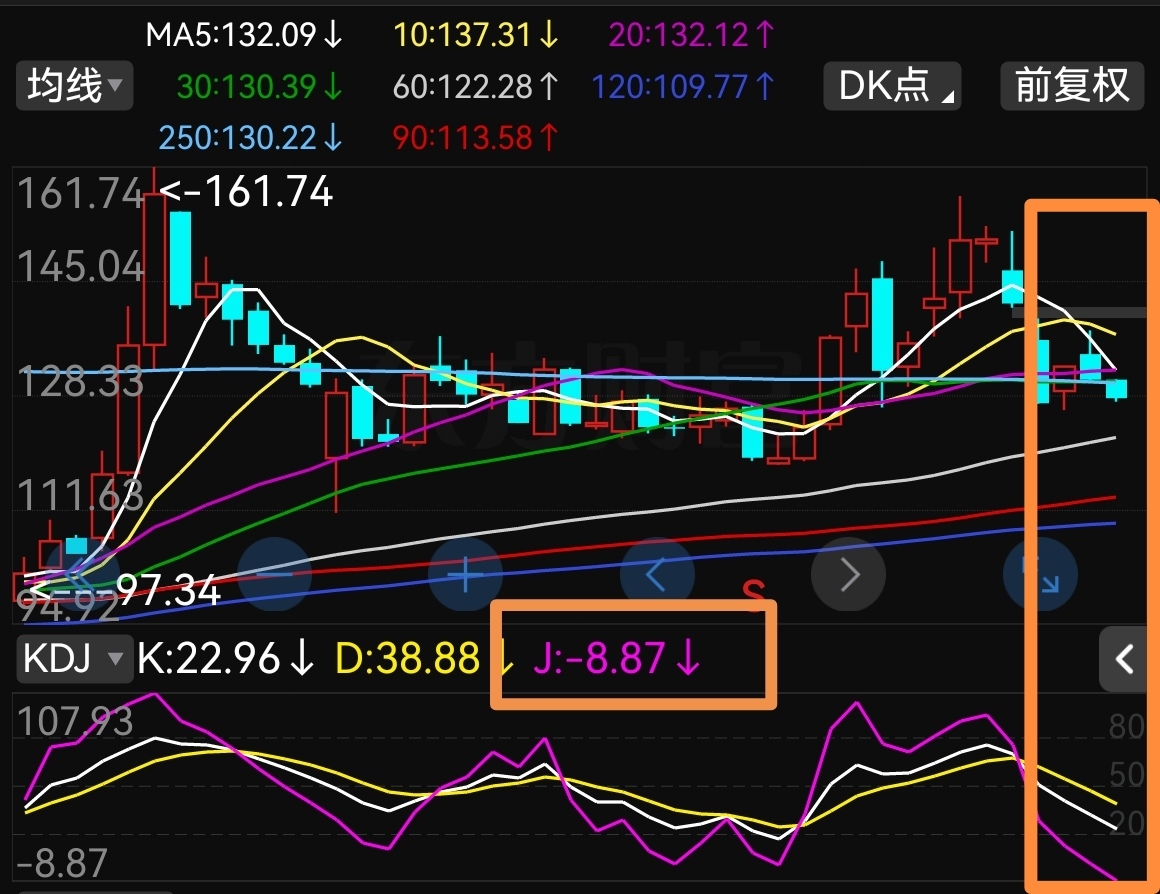Viewport: 1160px width, 894px height.
Task: Zoom out chart with minus button
Action: tap(274, 574)
